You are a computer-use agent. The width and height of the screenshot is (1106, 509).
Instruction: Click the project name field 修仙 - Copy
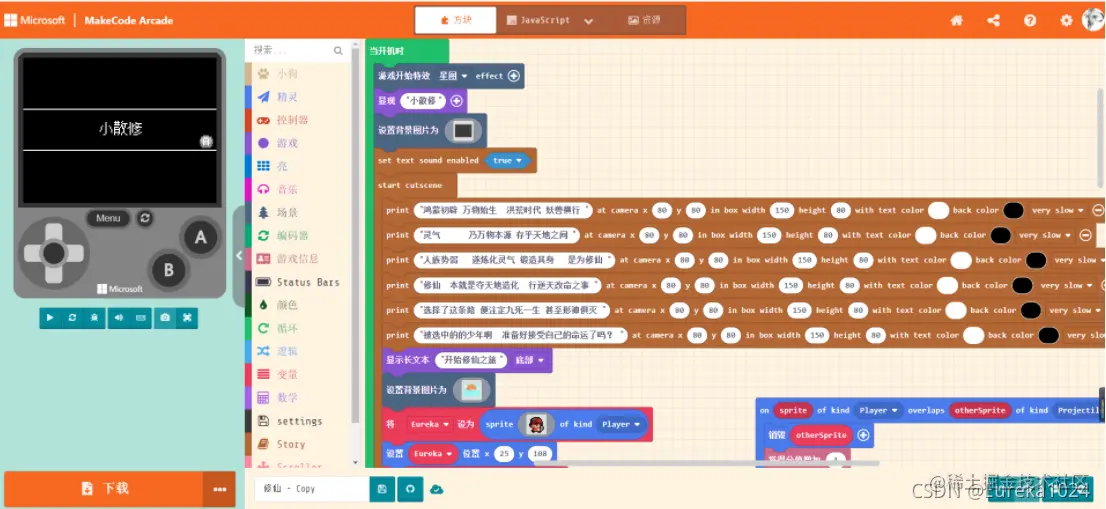click(x=311, y=489)
